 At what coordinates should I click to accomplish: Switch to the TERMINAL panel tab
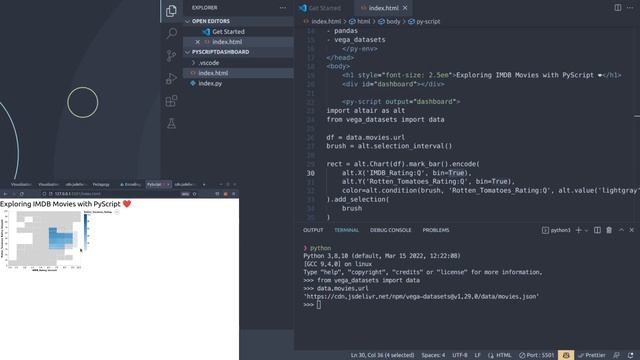pos(347,230)
